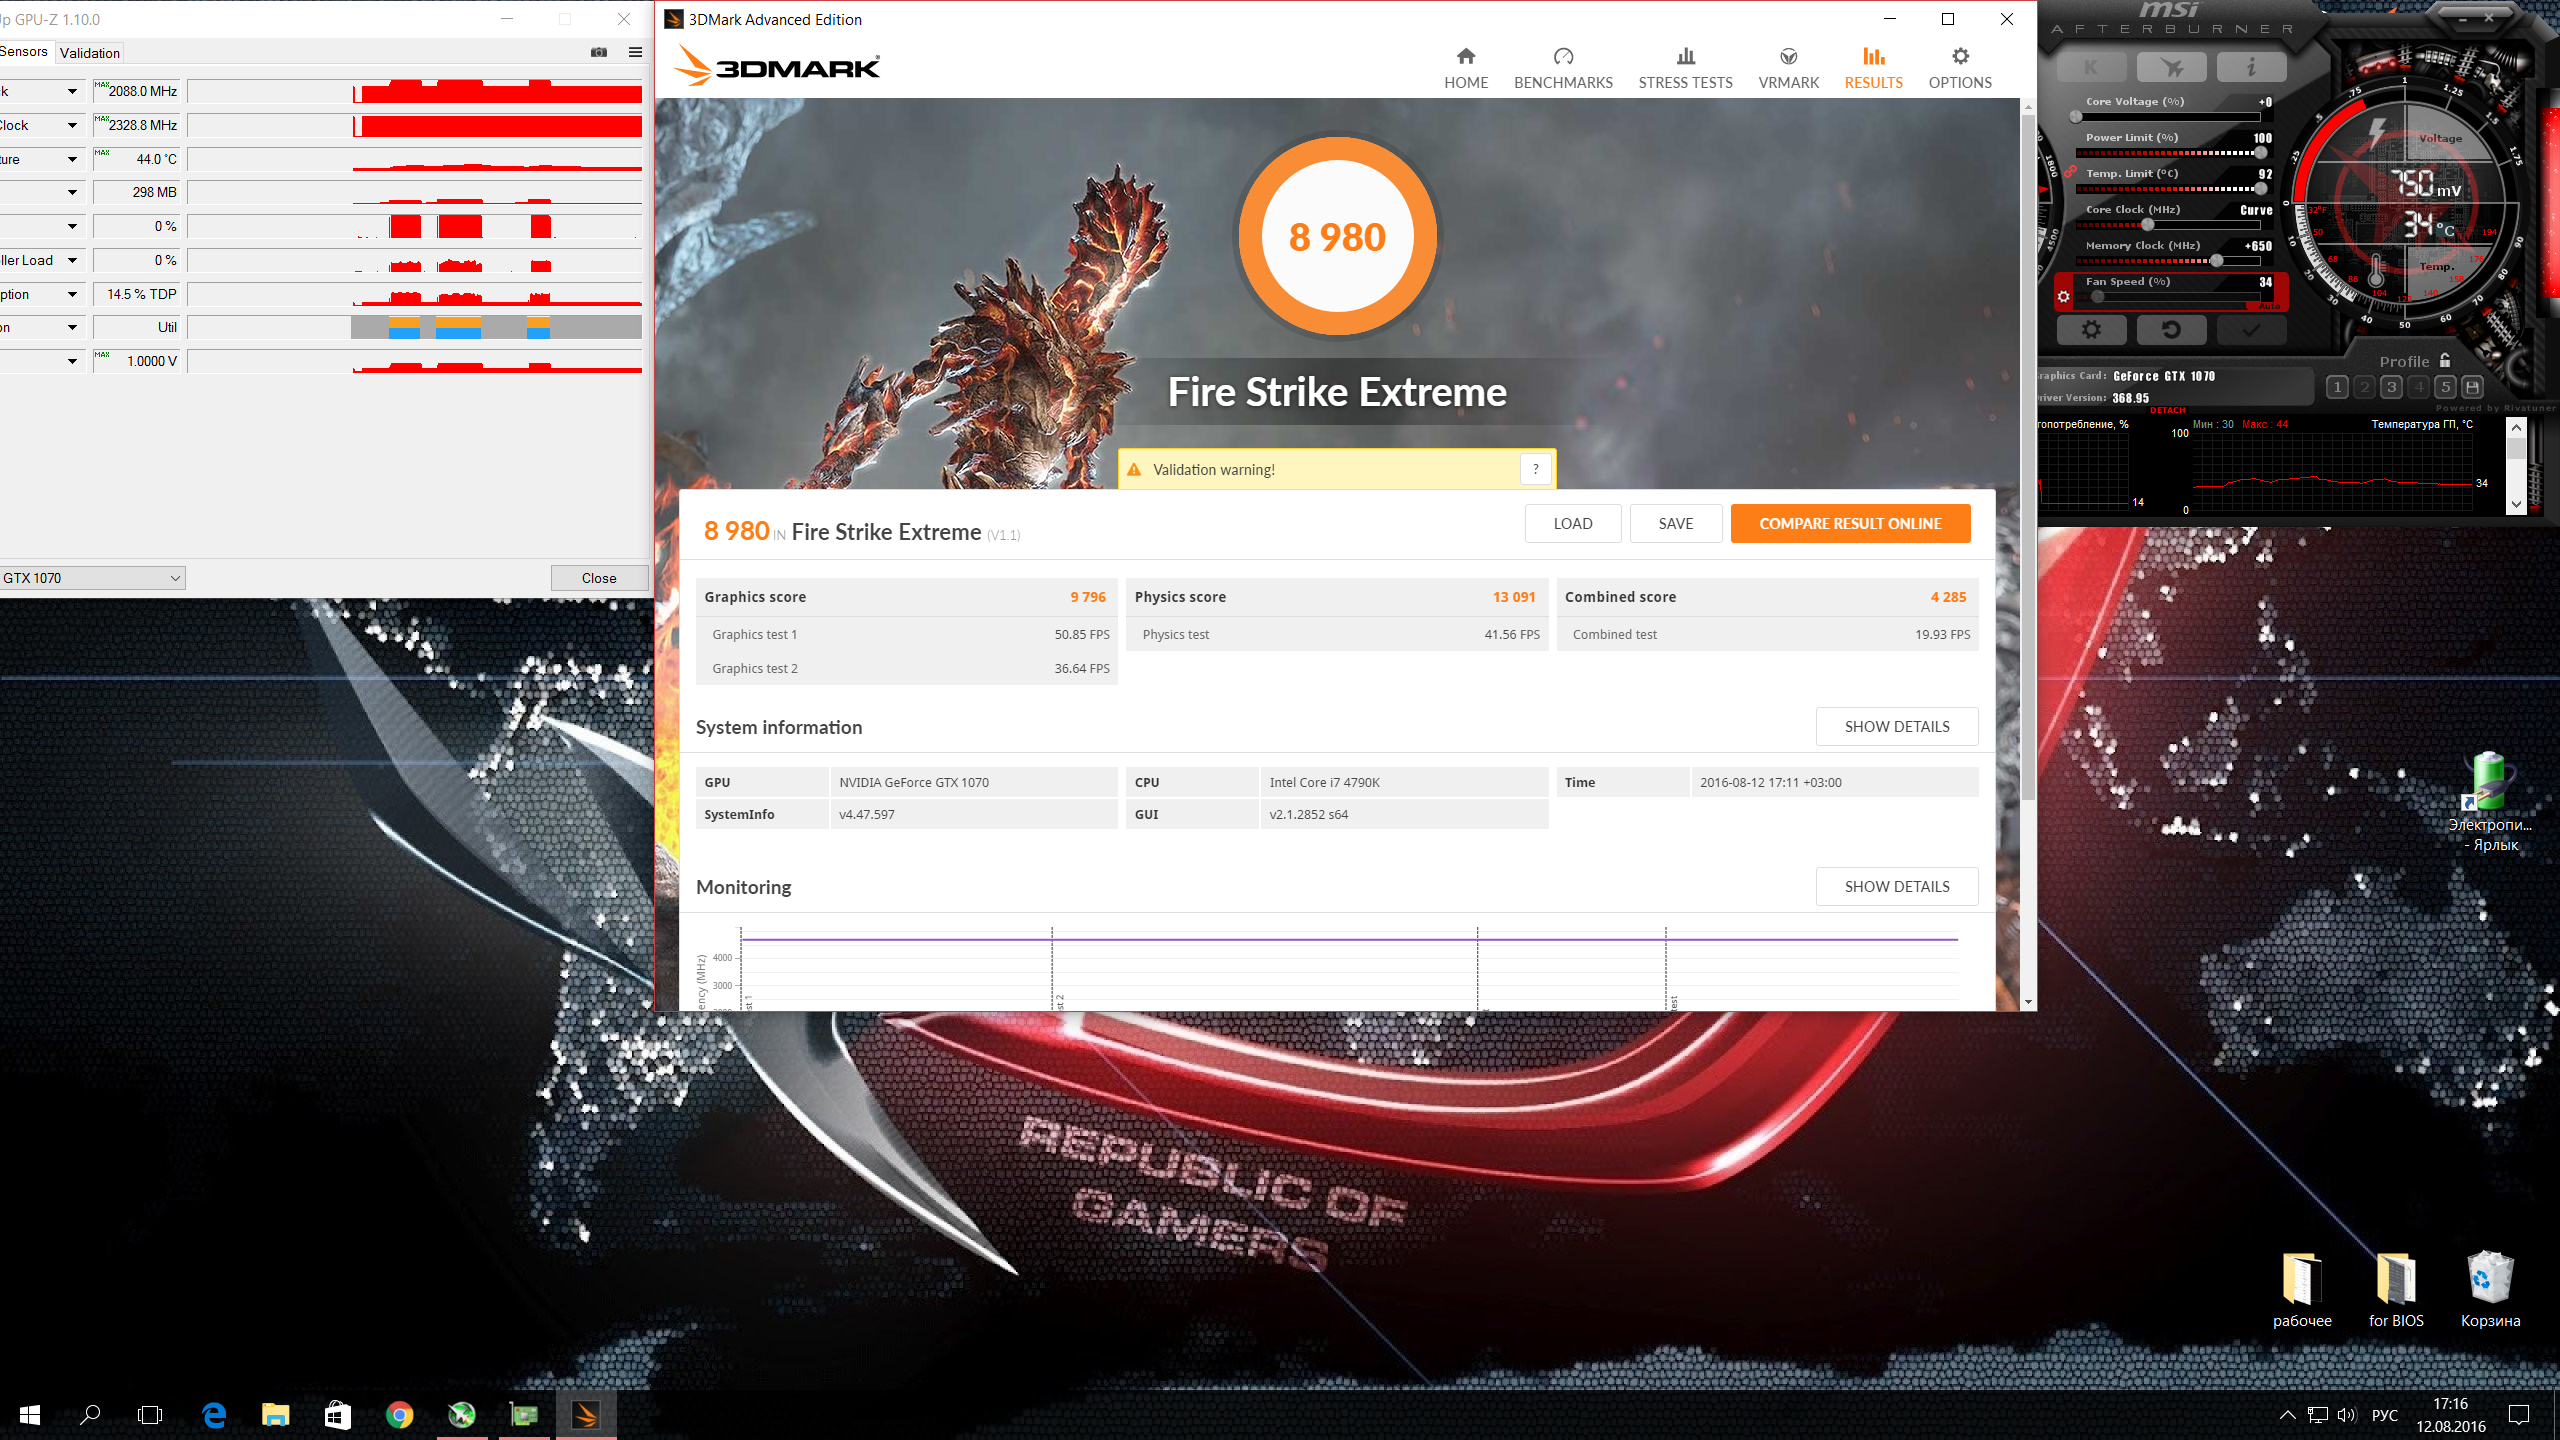Click Compare Result Online button
This screenshot has width=2560, height=1440.
coord(1849,523)
